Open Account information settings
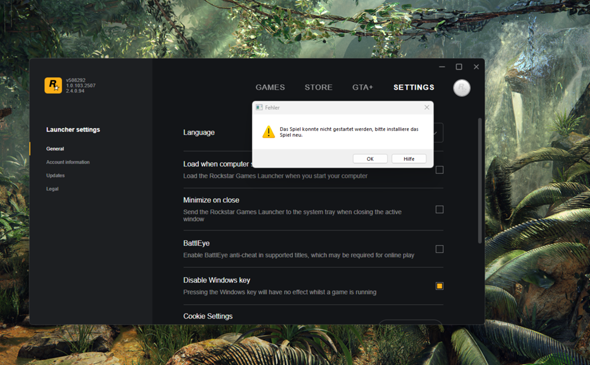 (68, 162)
